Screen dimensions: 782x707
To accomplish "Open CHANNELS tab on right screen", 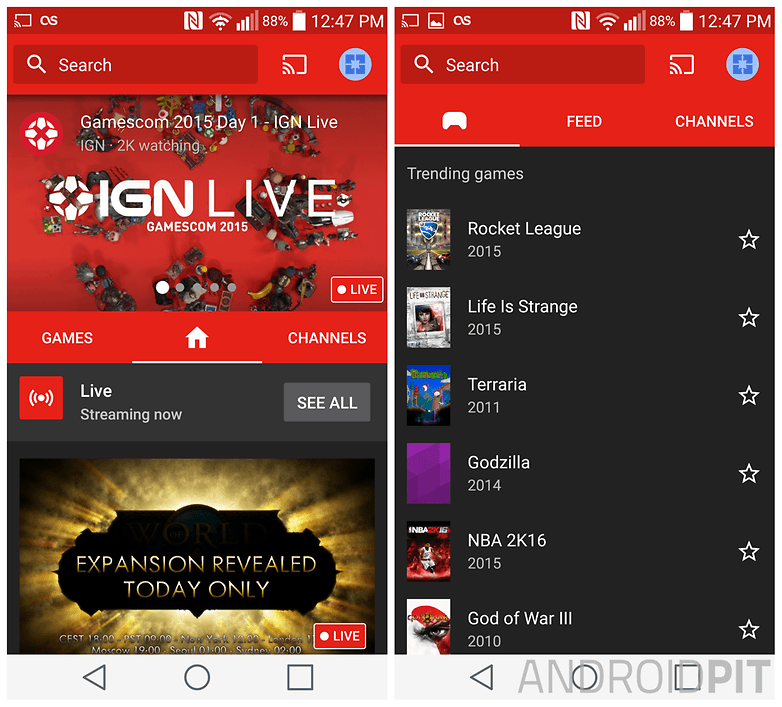I will [x=714, y=121].
